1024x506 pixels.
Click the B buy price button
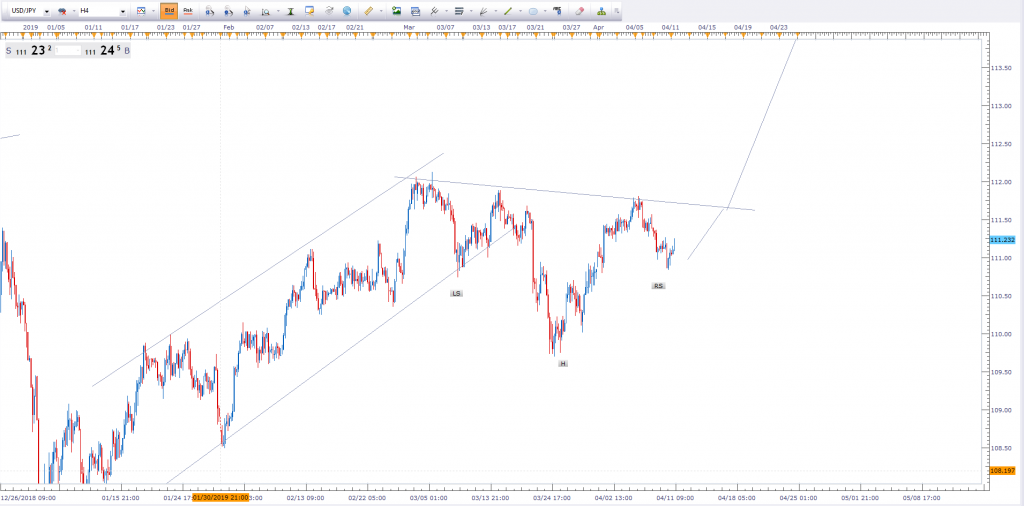point(127,49)
